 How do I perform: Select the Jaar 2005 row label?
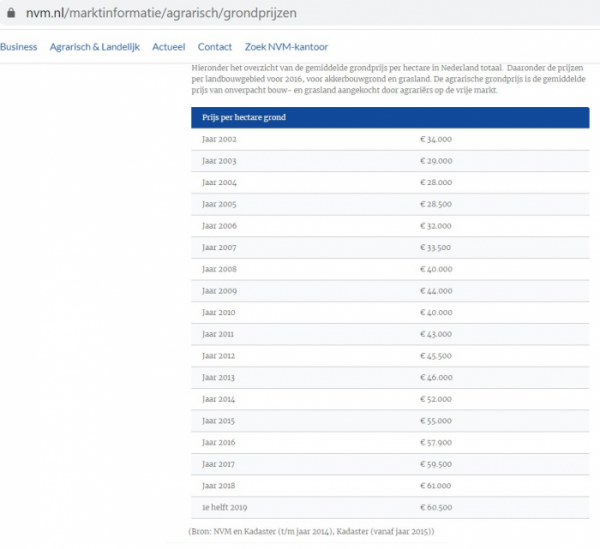tap(219, 204)
